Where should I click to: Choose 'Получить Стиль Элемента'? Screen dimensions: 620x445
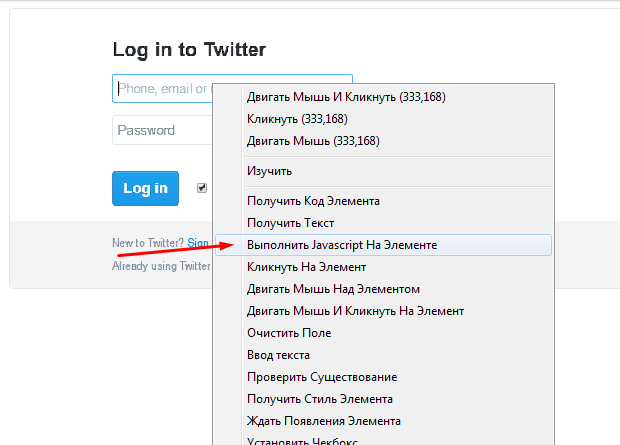[383, 399]
